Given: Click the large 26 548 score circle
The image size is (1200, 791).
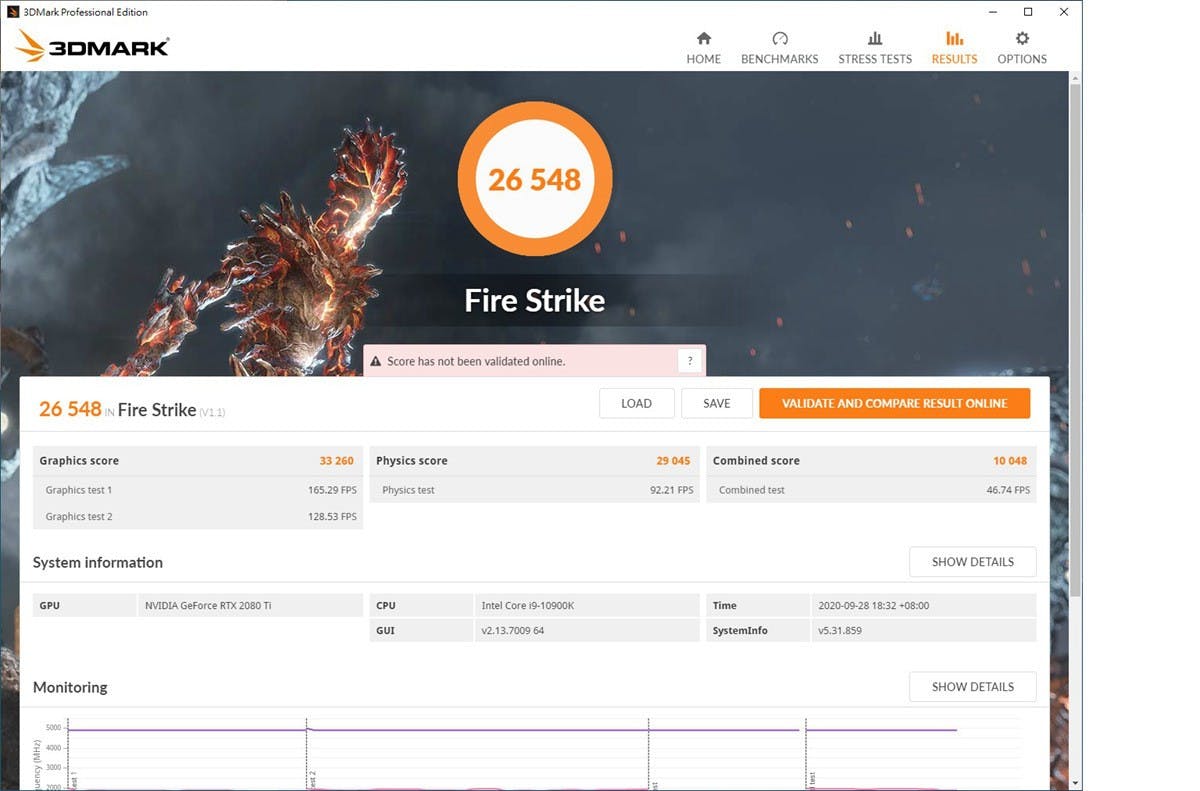Looking at the screenshot, I should 534,179.
